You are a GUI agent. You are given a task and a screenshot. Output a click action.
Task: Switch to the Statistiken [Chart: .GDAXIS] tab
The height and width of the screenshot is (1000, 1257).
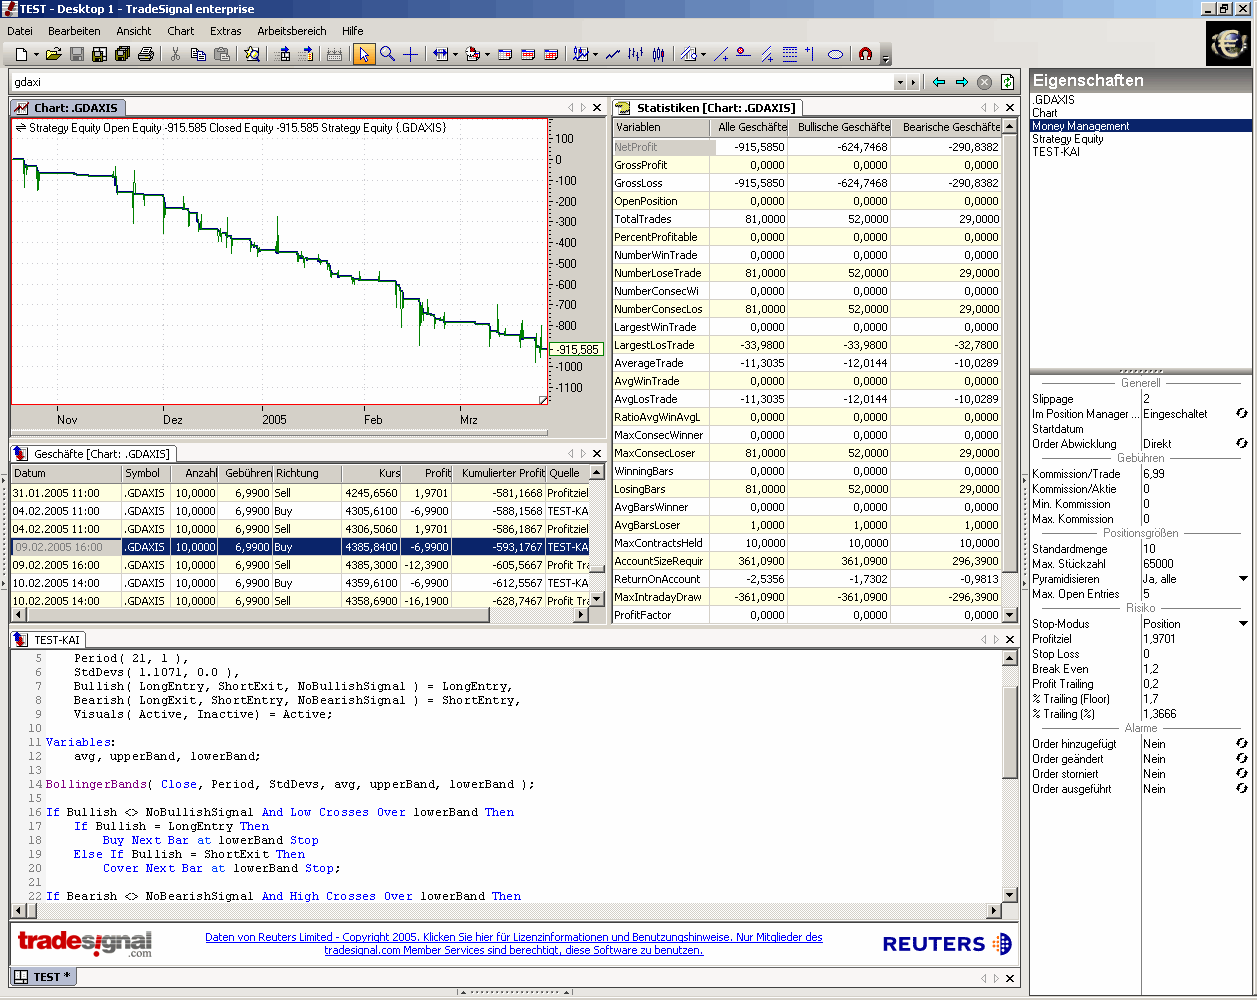pyautogui.click(x=707, y=107)
